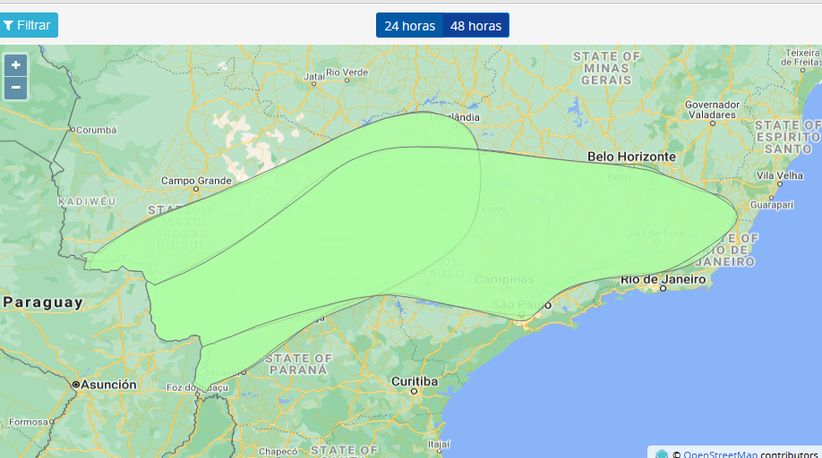The height and width of the screenshot is (458, 822).
Task: Click the State of Paraná label
Action: [300, 363]
